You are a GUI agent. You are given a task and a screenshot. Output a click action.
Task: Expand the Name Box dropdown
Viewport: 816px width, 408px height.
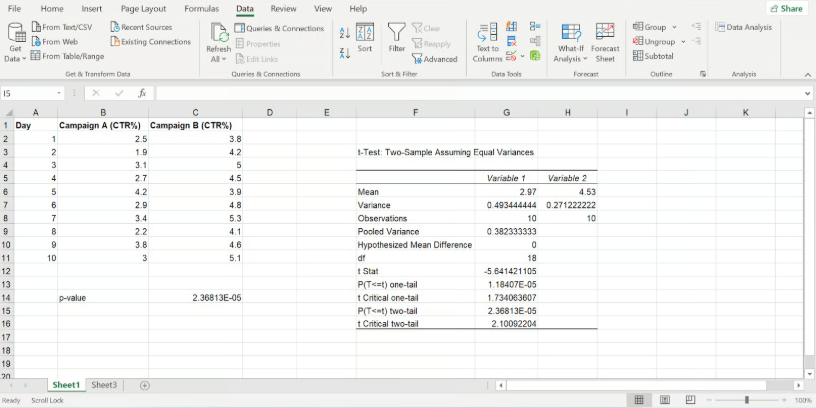(x=60, y=93)
